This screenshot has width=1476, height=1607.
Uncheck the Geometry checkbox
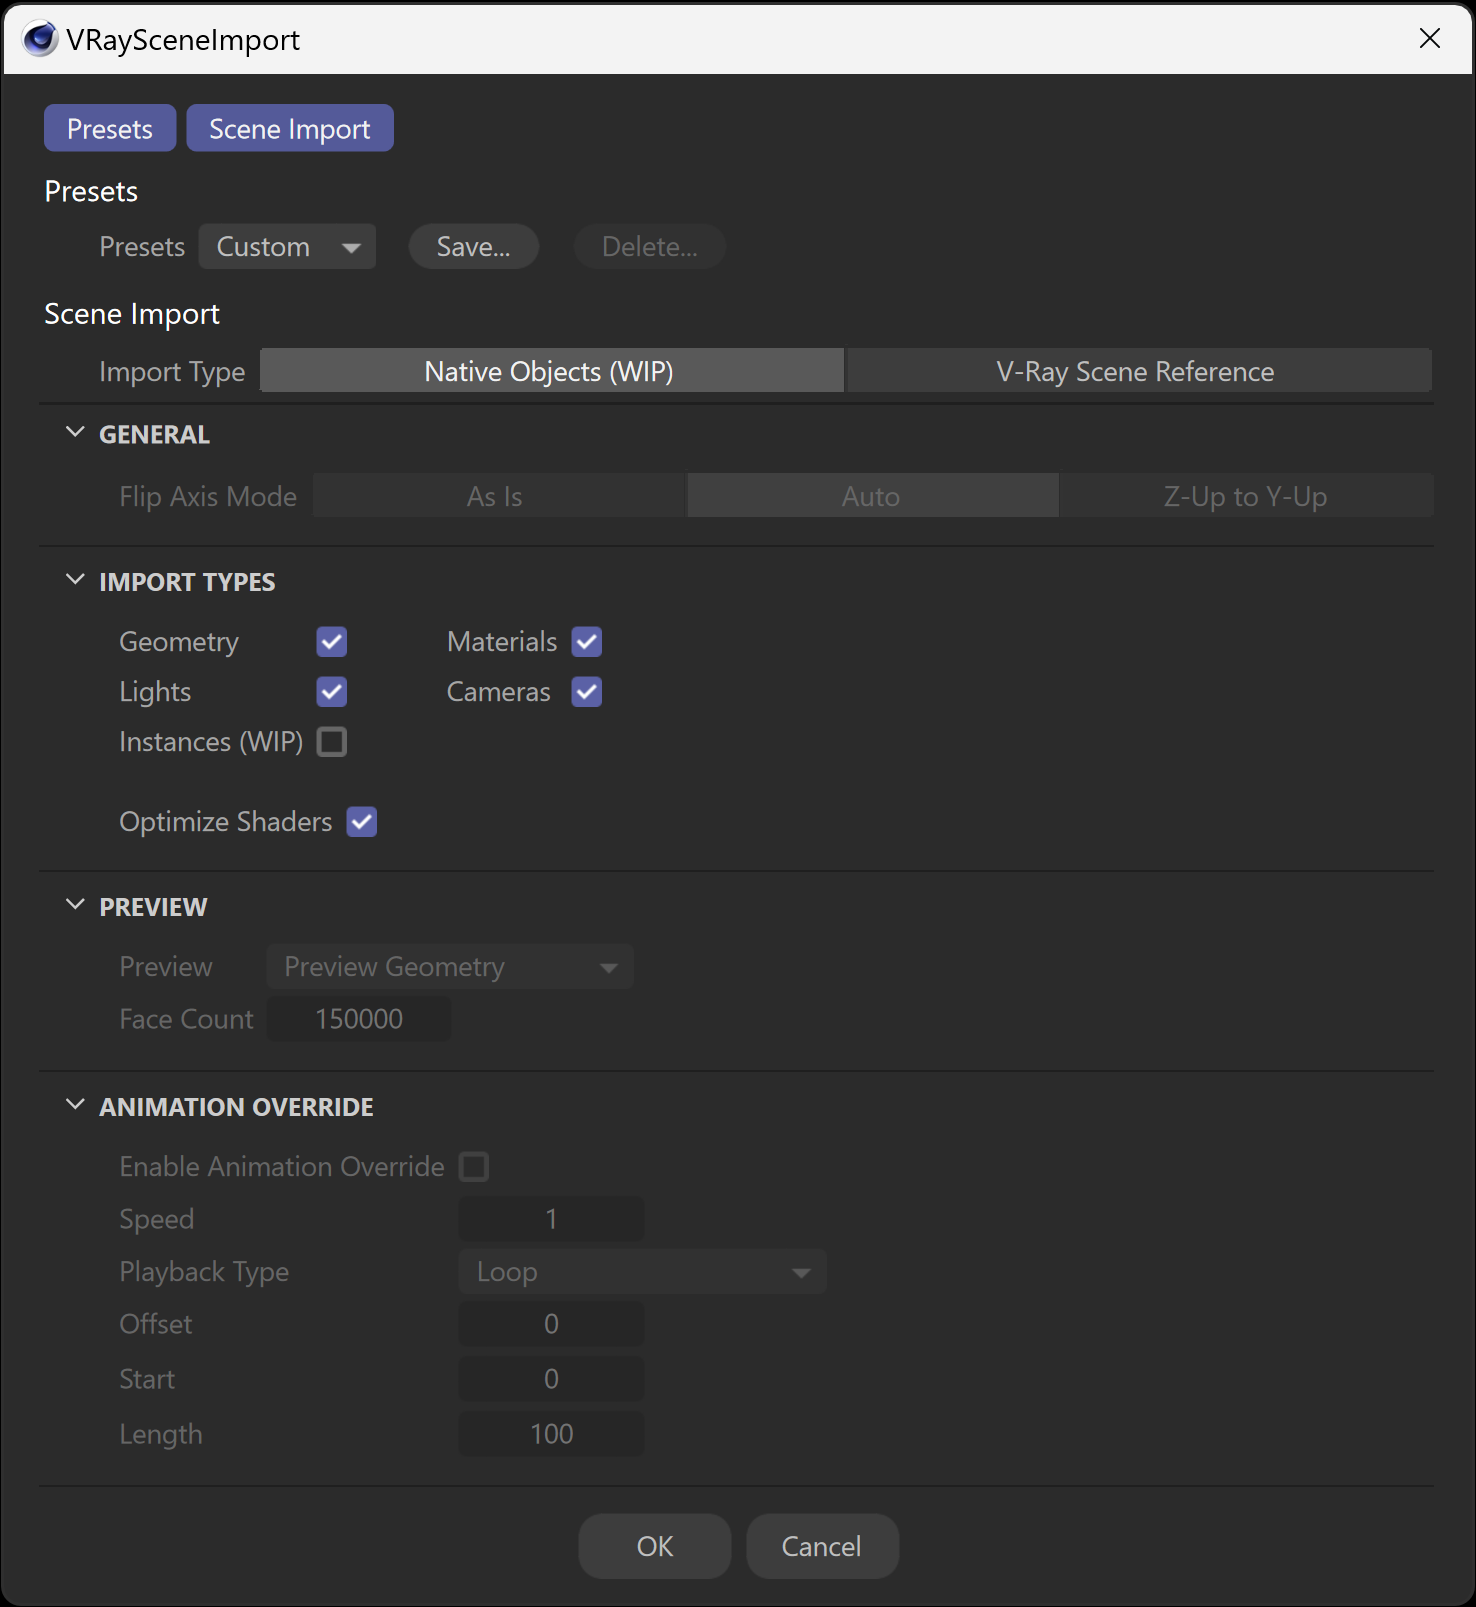(332, 642)
